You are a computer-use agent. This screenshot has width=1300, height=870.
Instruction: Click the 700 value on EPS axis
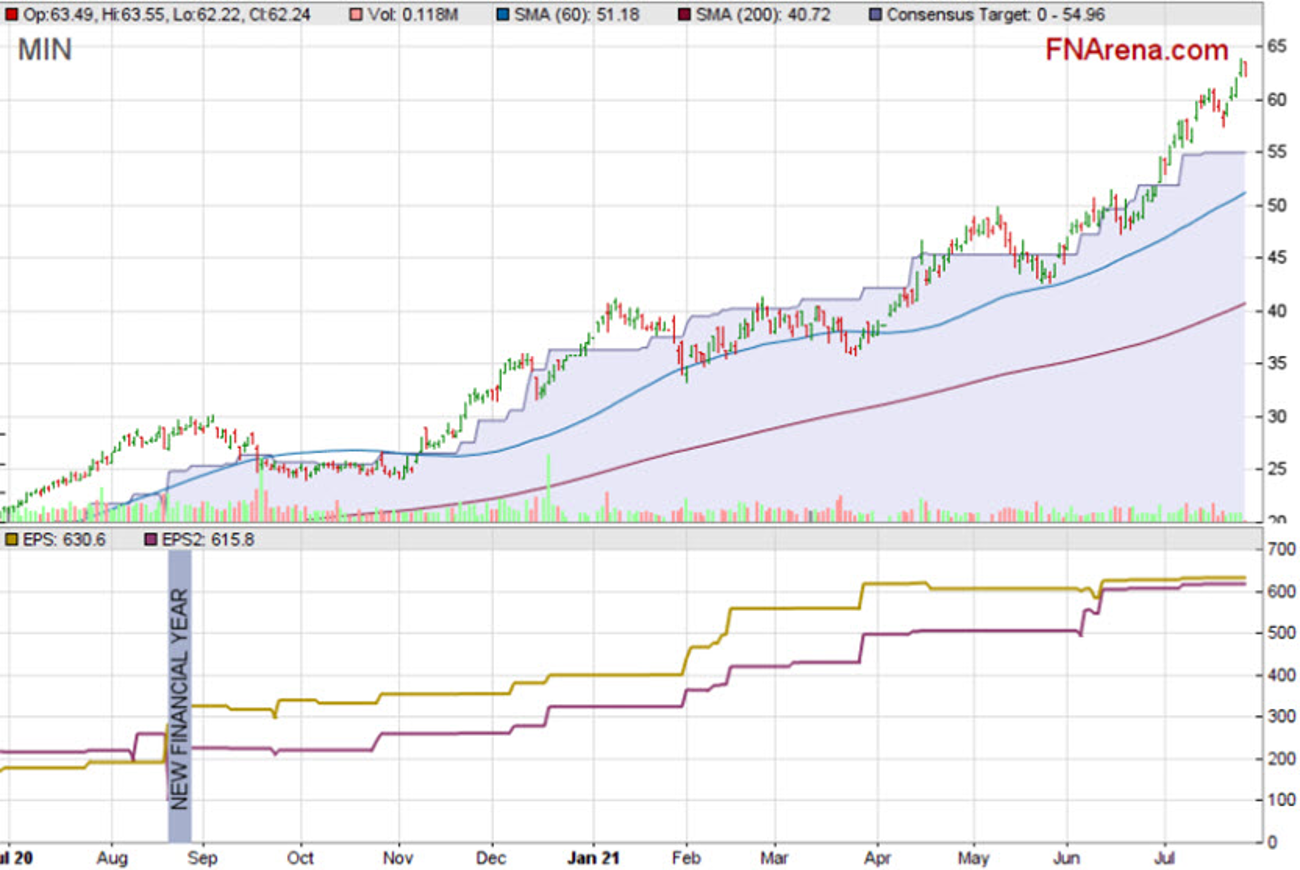(1280, 551)
